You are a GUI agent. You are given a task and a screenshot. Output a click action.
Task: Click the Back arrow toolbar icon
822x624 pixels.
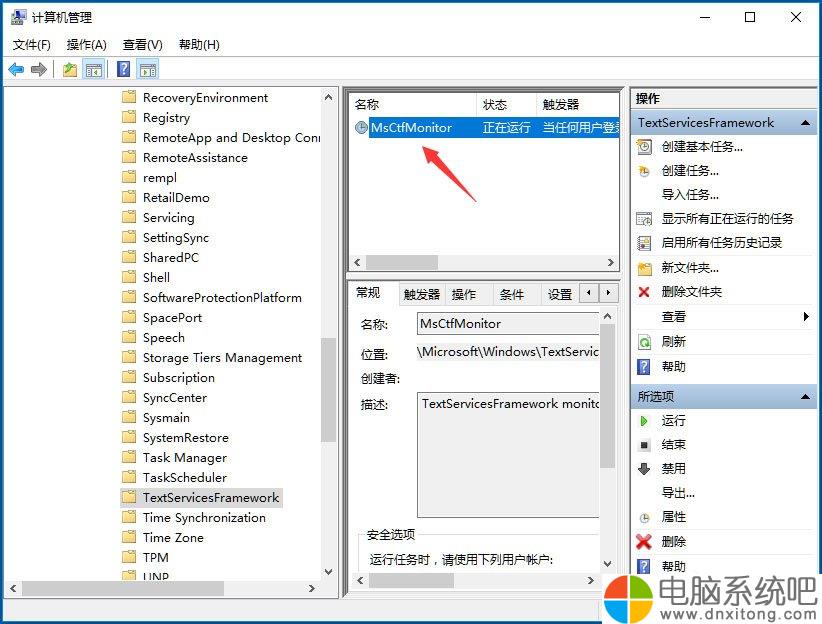(x=16, y=69)
